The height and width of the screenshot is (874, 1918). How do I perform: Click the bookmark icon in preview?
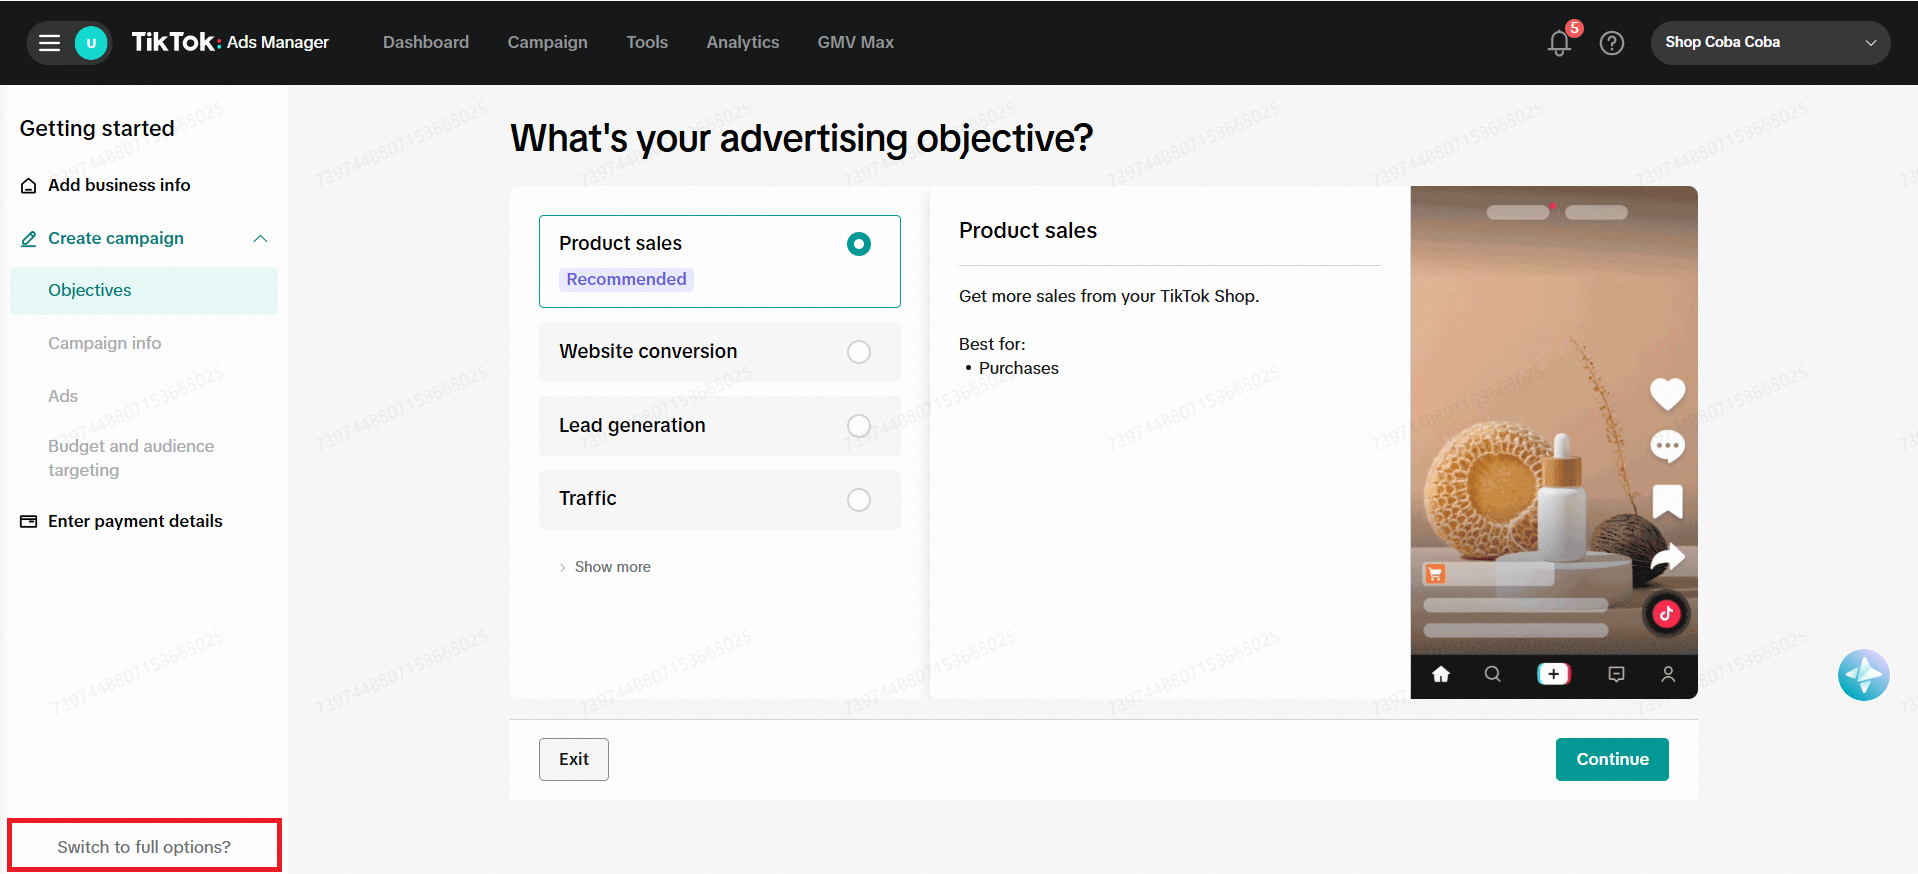(1666, 501)
